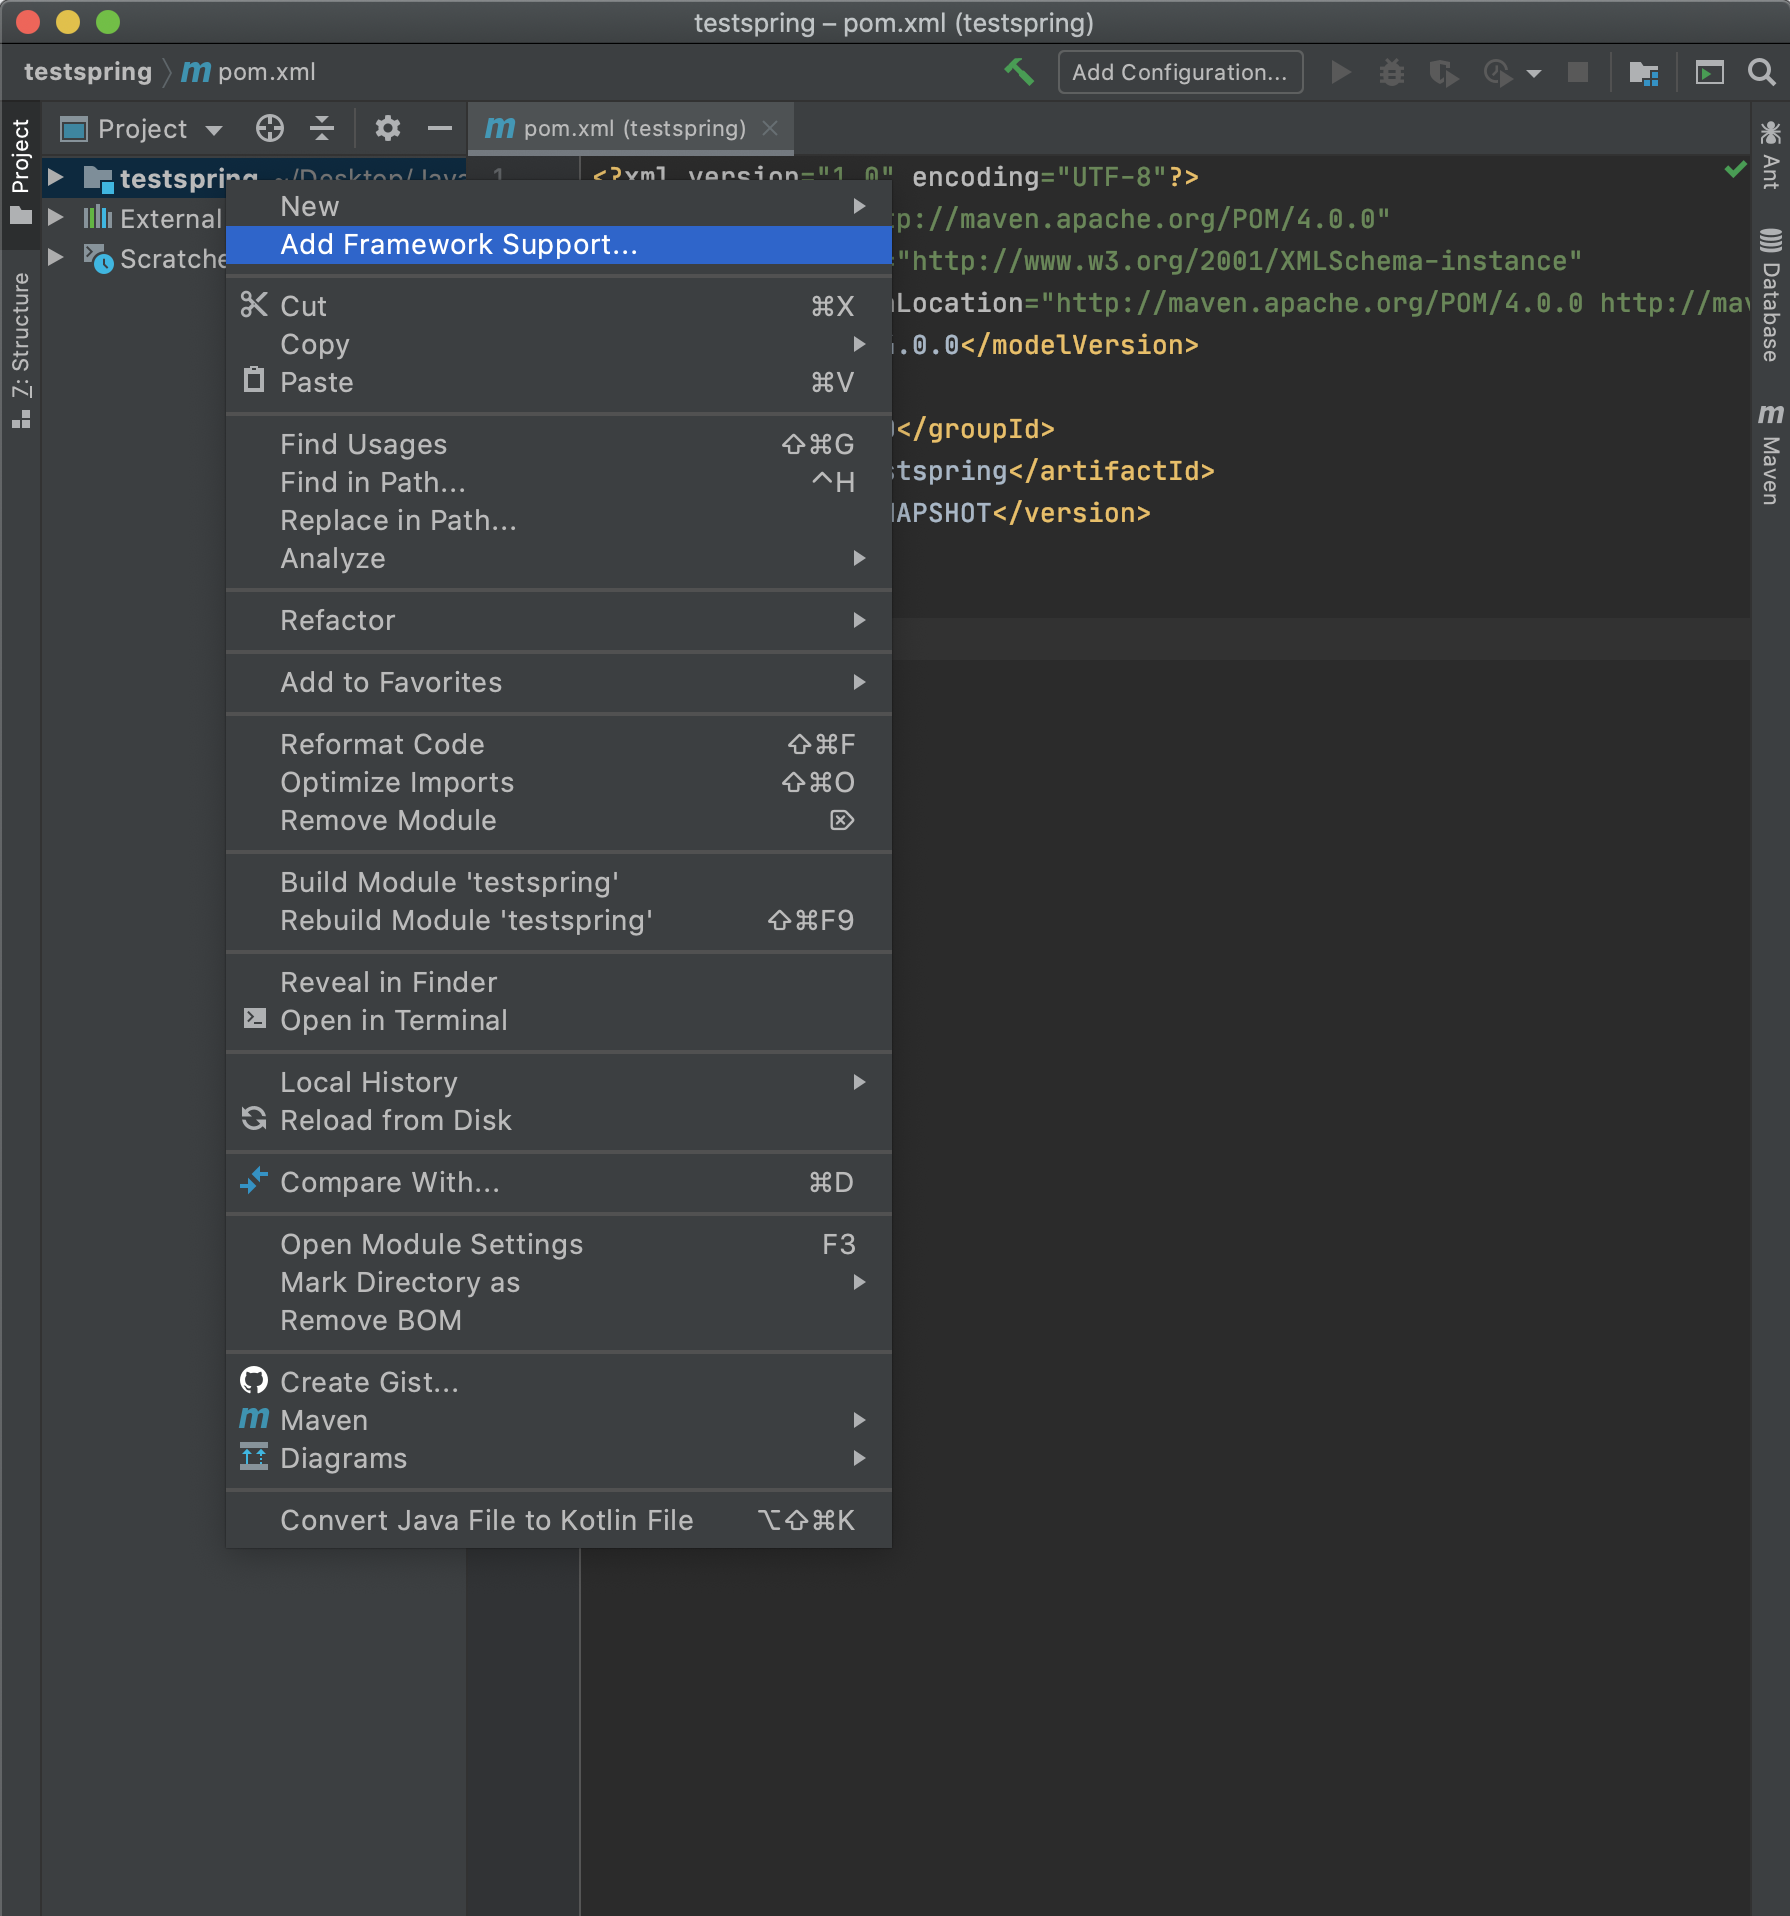This screenshot has height=1916, width=1790.
Task: Choose Open in Terminal
Action: (559, 1020)
